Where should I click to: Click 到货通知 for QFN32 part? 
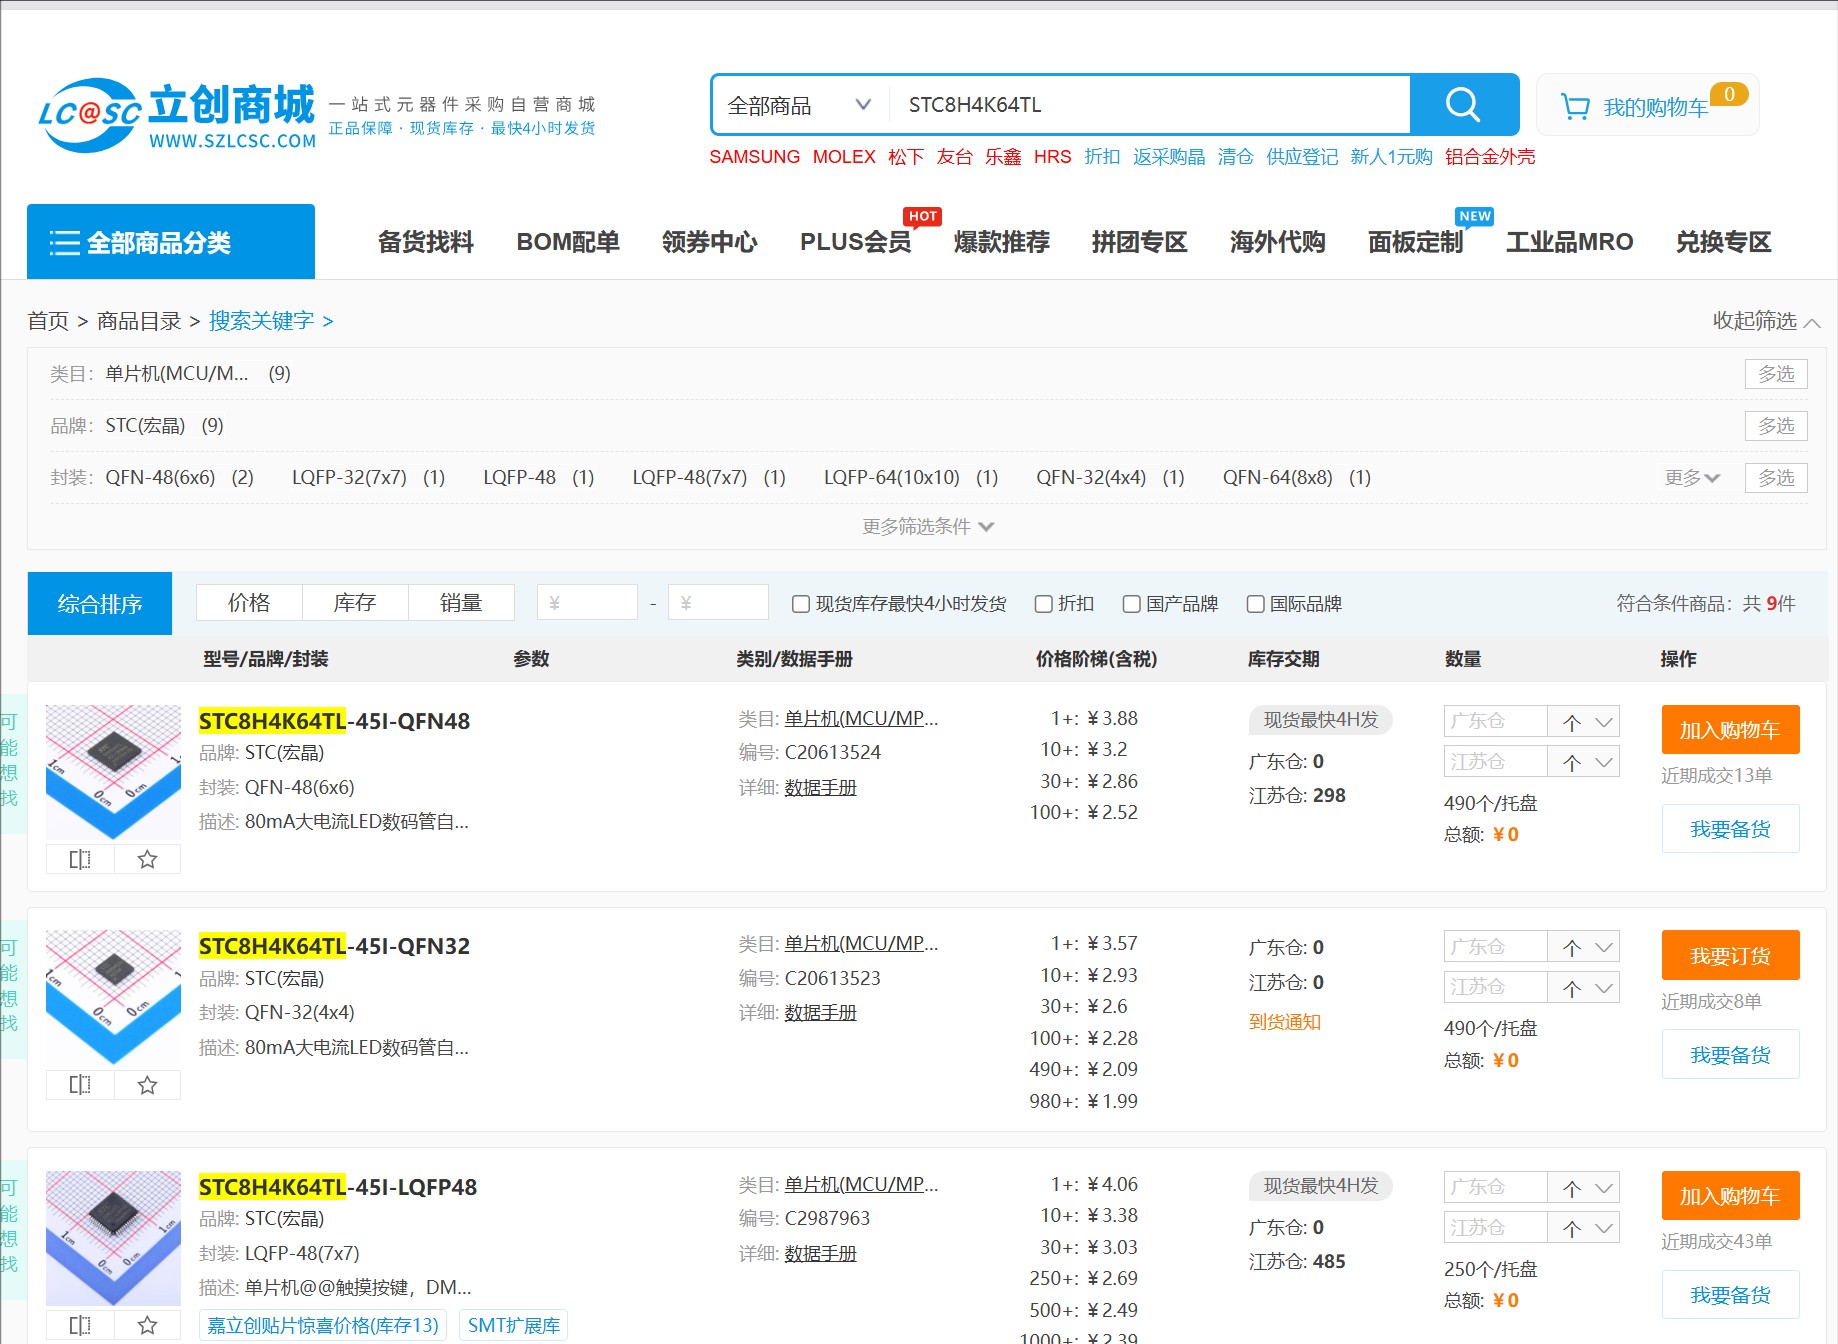(1285, 1022)
